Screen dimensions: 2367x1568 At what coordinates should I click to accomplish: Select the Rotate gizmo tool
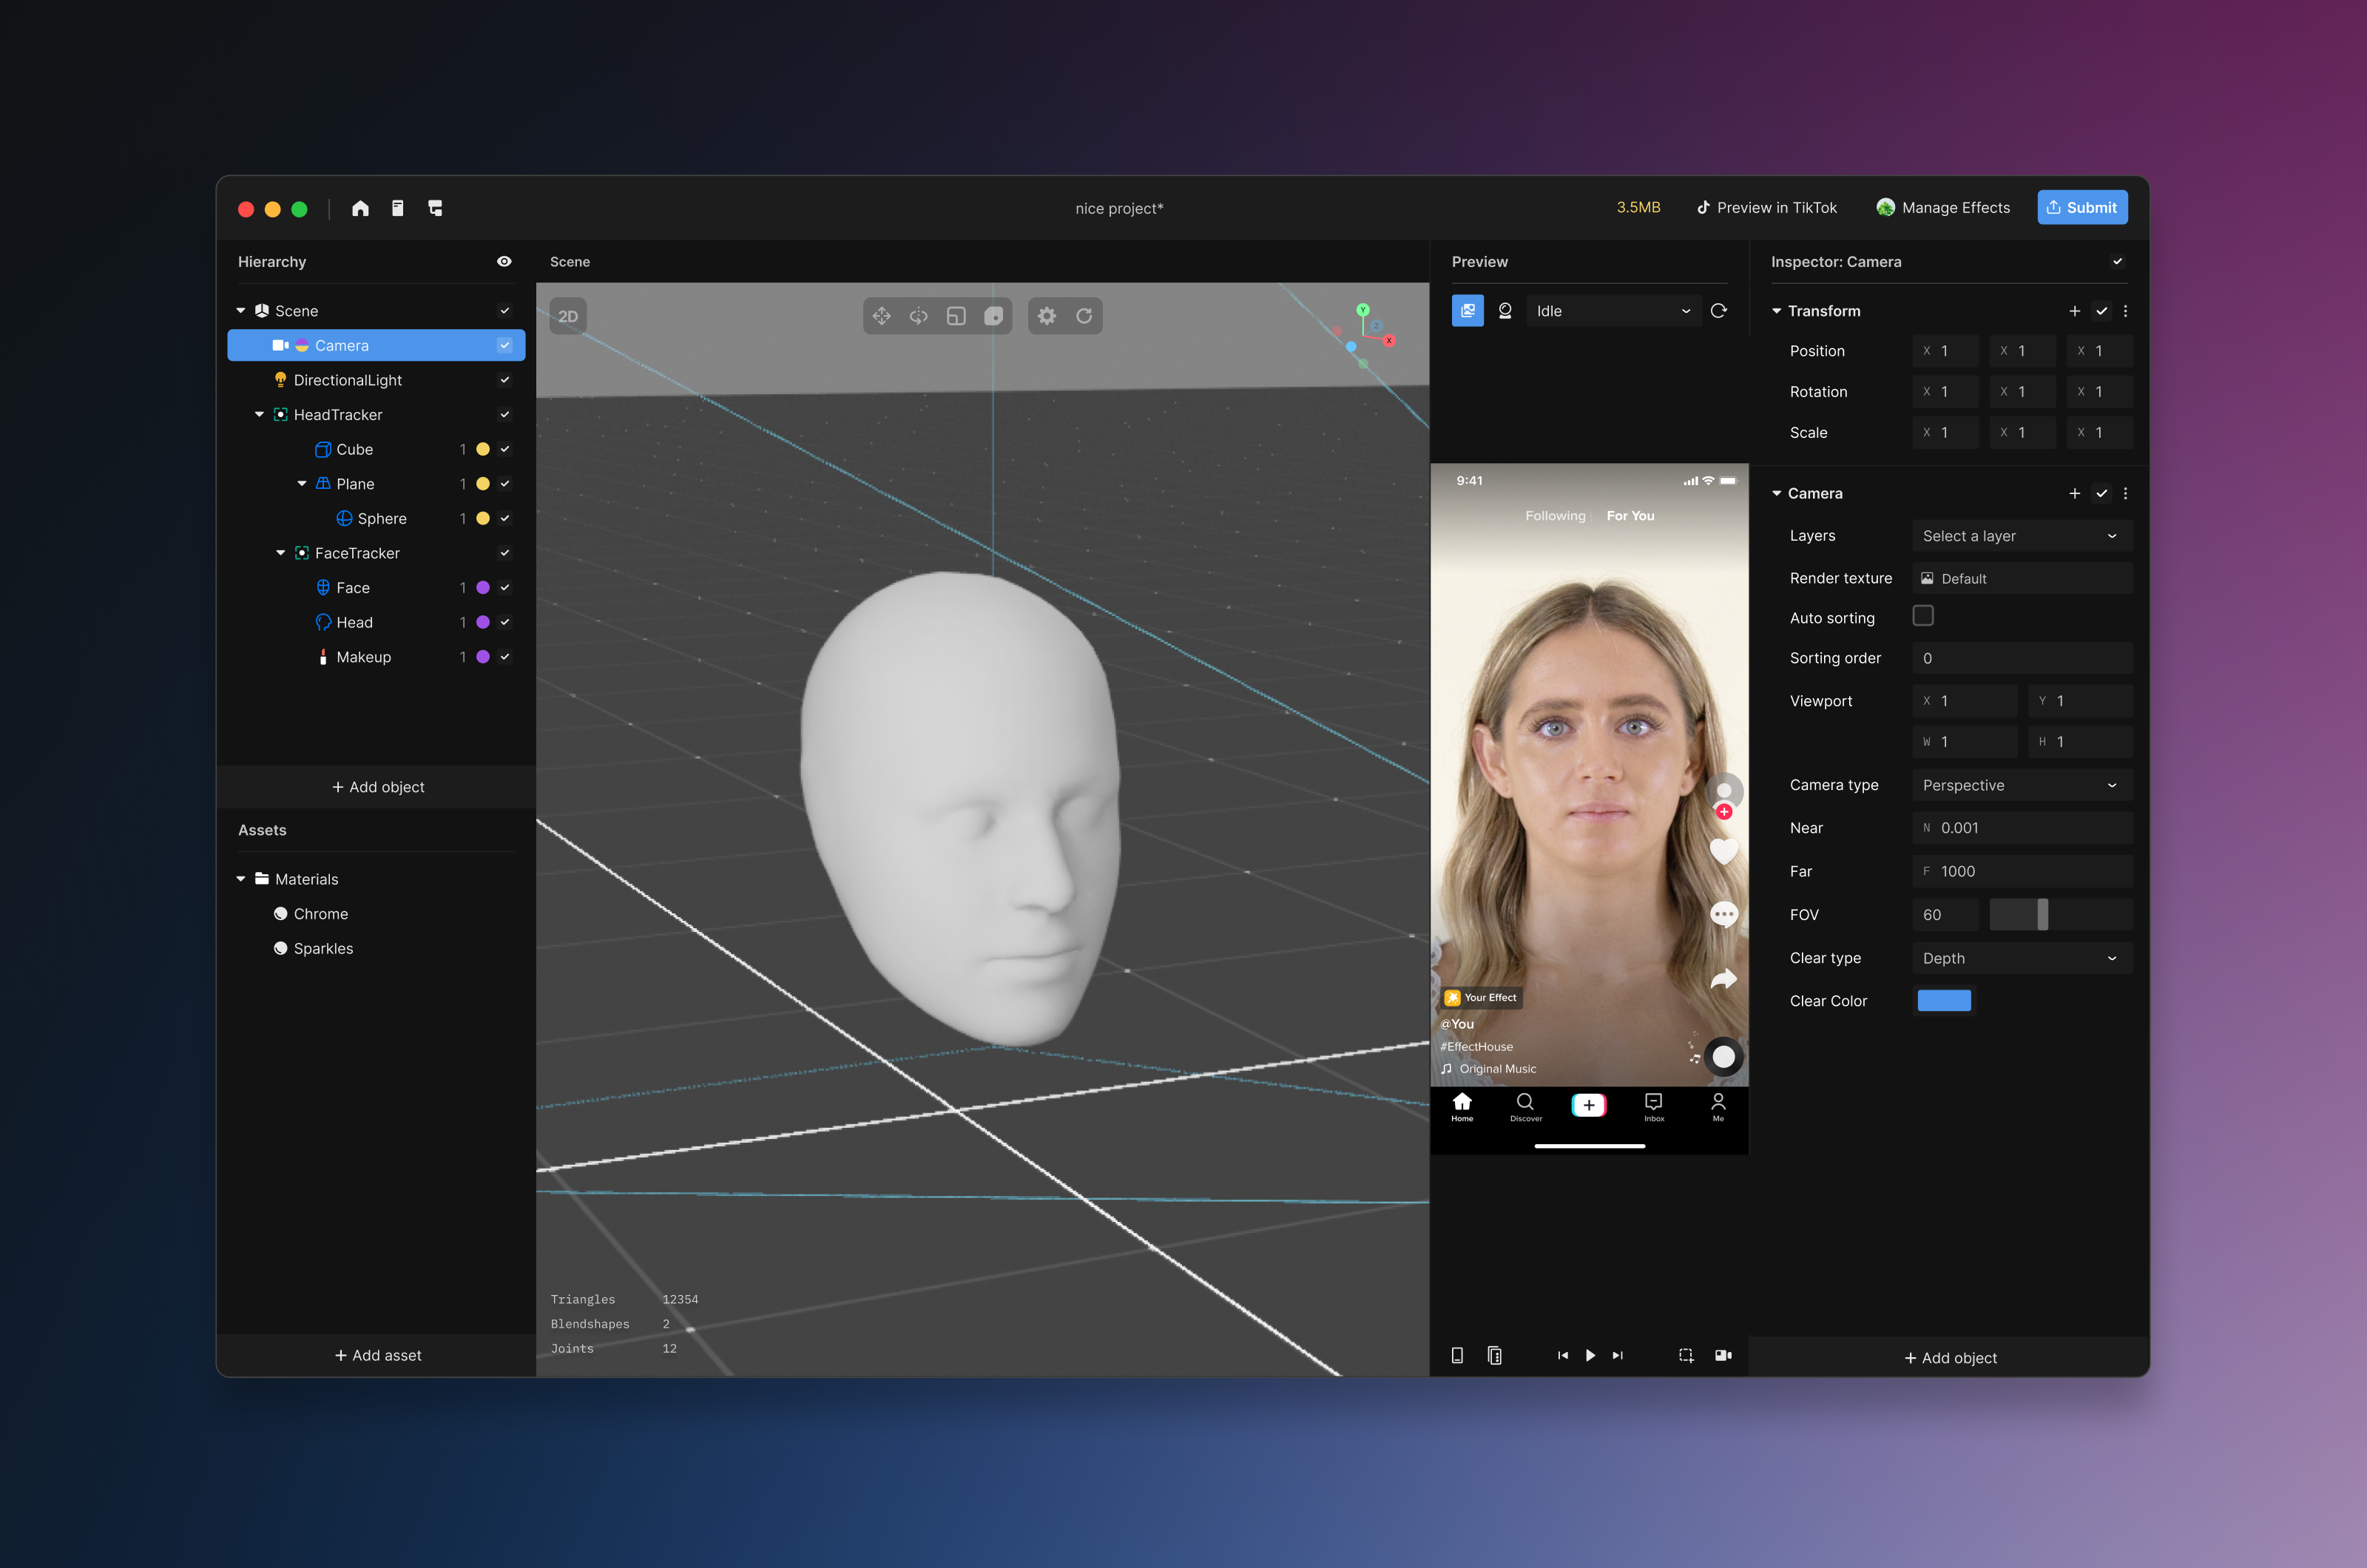[x=919, y=316]
